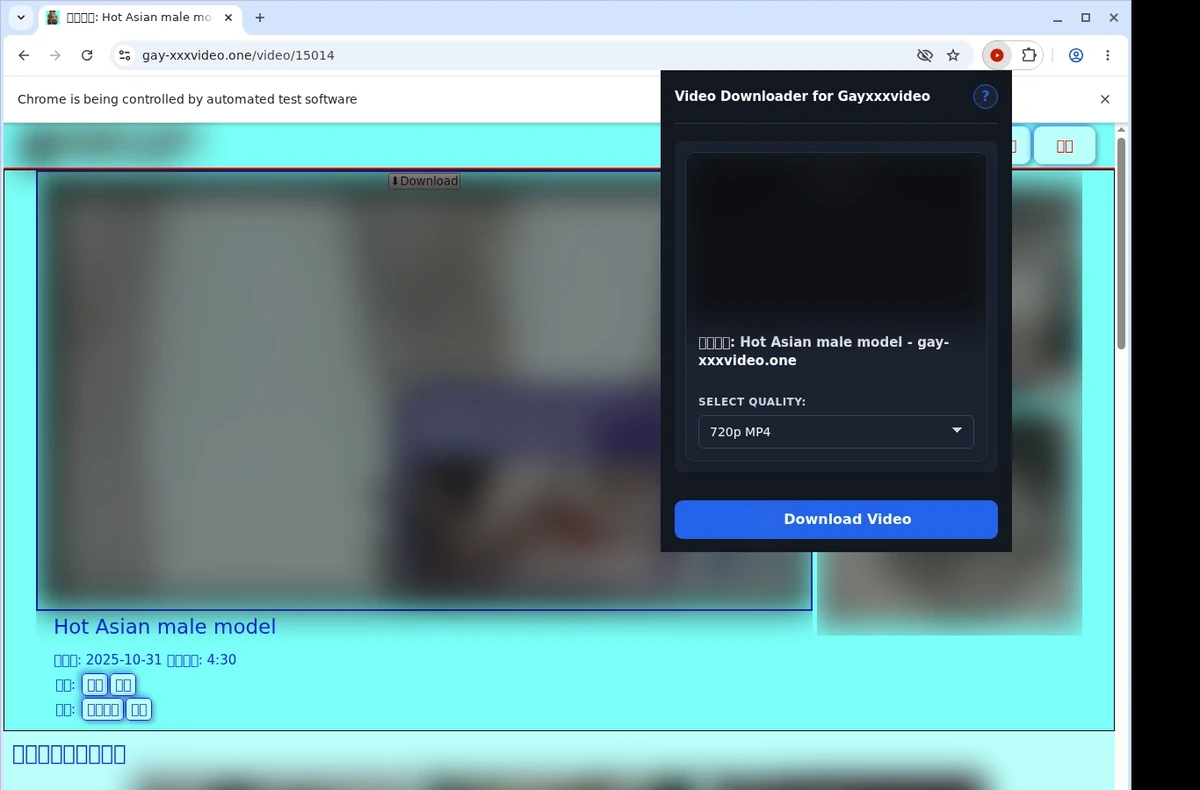The image size is (1200, 790).
Task: Select the Hot Asian male model browser tab
Action: click(x=139, y=18)
